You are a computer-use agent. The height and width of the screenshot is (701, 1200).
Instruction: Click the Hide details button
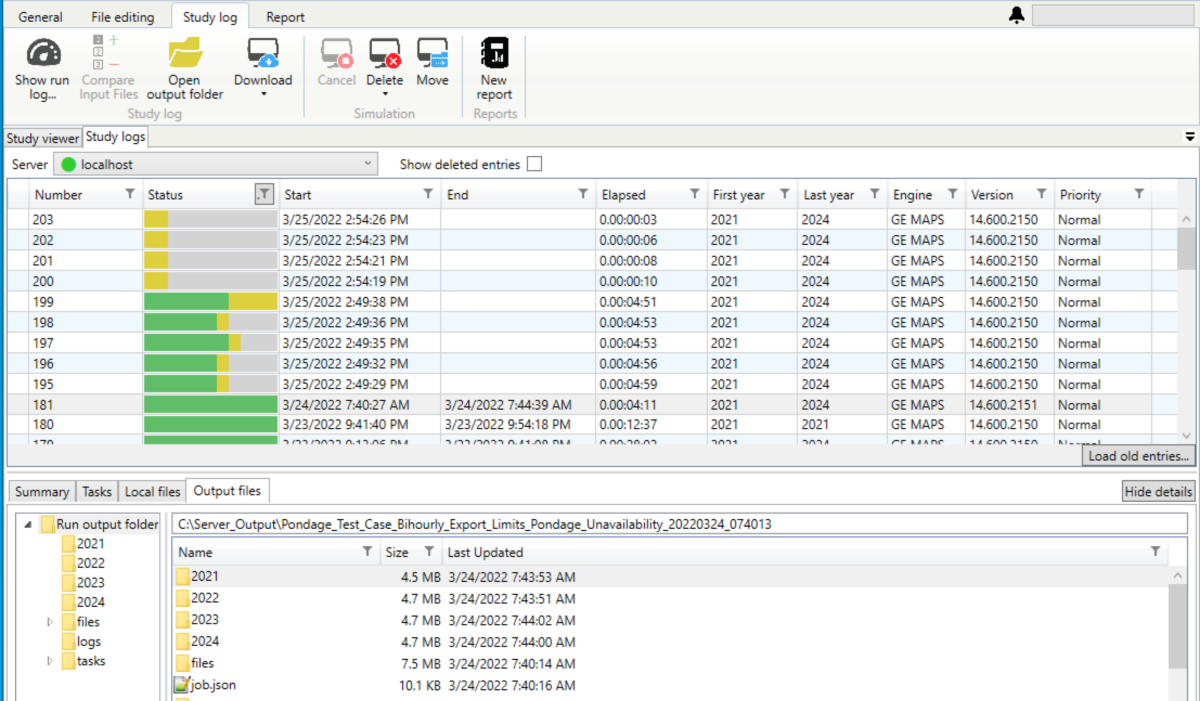pos(1158,491)
